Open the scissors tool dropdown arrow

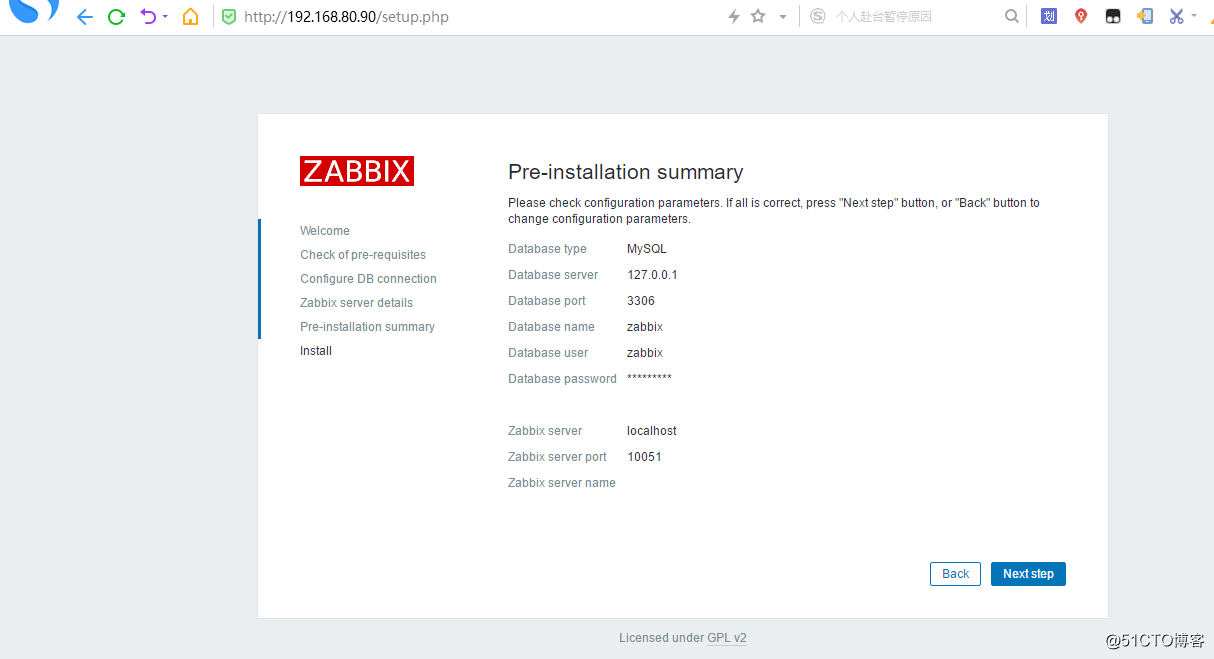click(x=1194, y=17)
